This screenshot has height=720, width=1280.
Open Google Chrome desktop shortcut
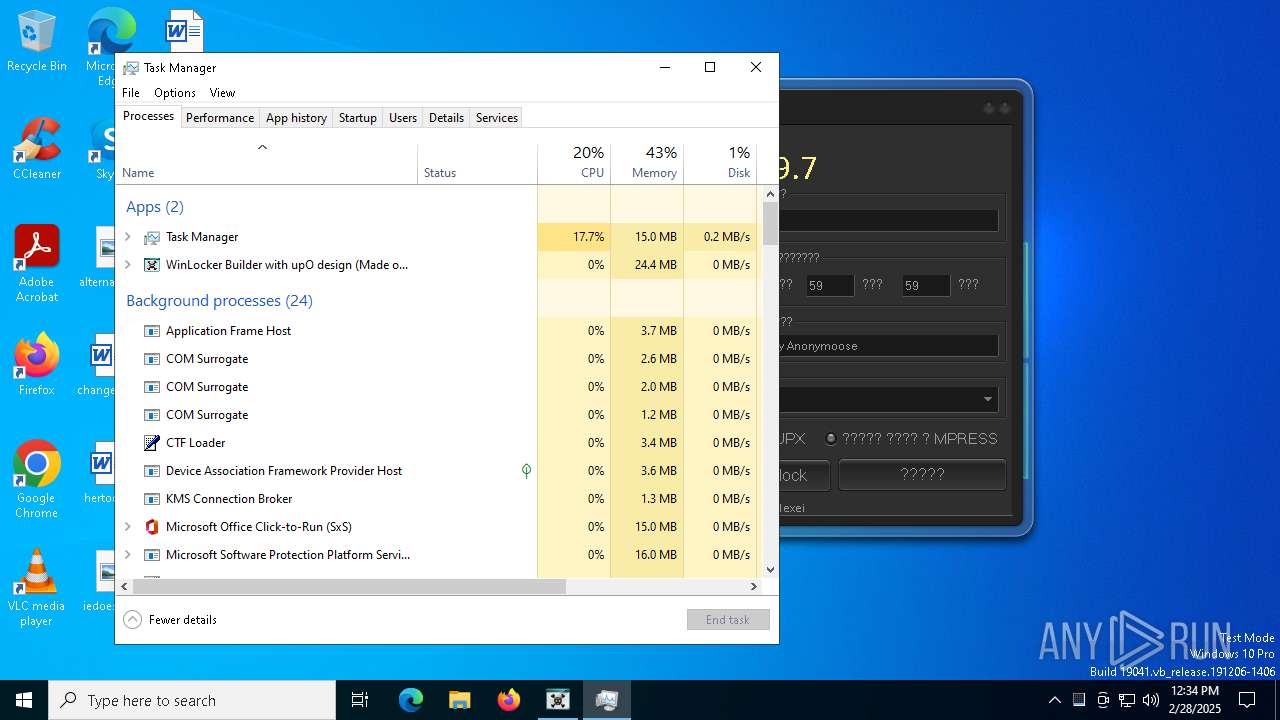(36, 479)
